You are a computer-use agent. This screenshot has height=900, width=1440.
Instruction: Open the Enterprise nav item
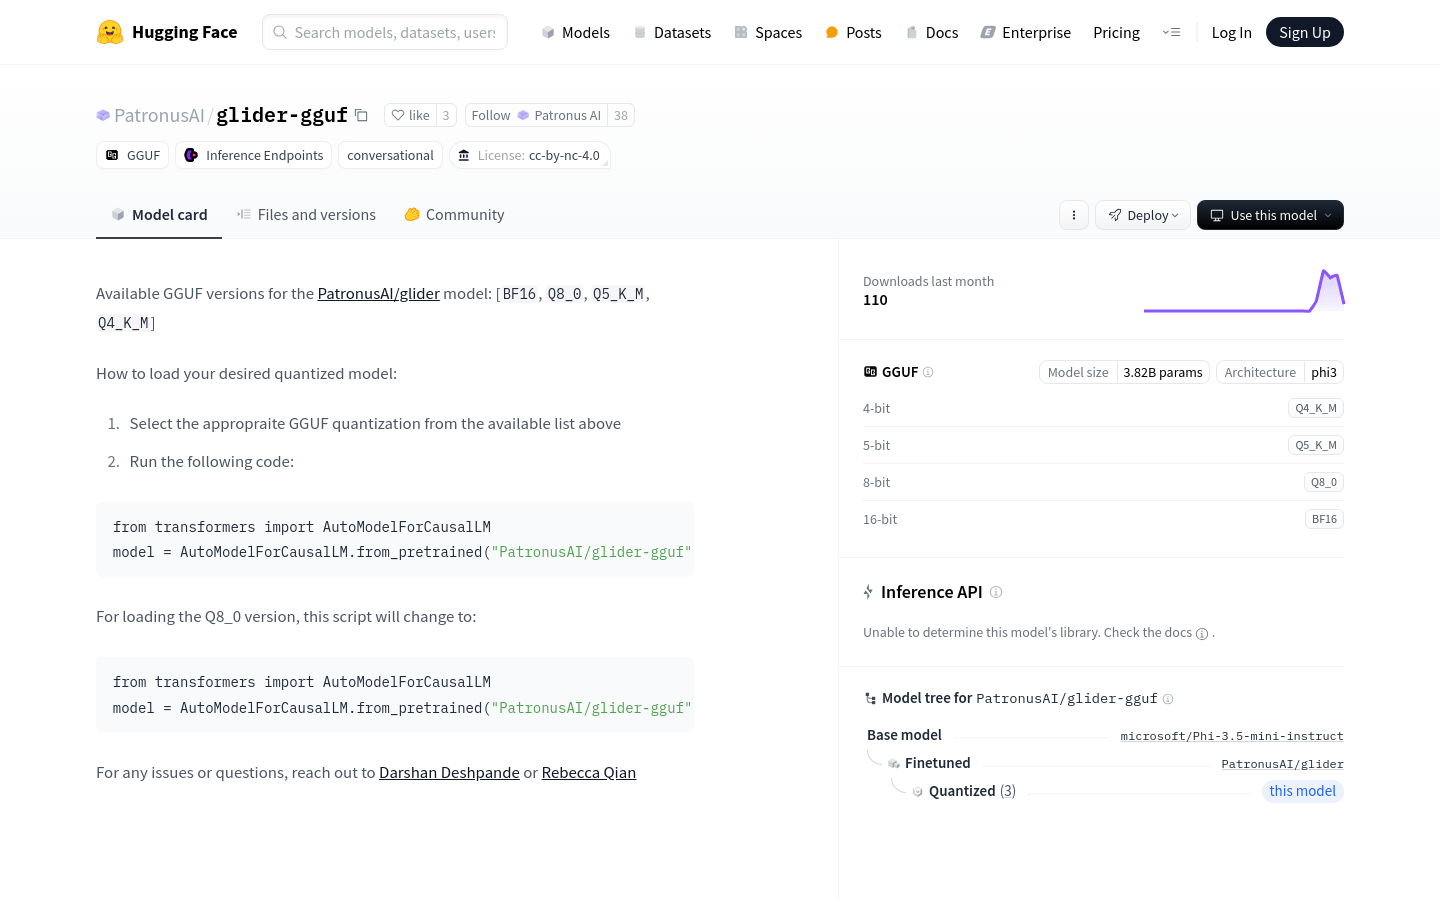(1025, 32)
